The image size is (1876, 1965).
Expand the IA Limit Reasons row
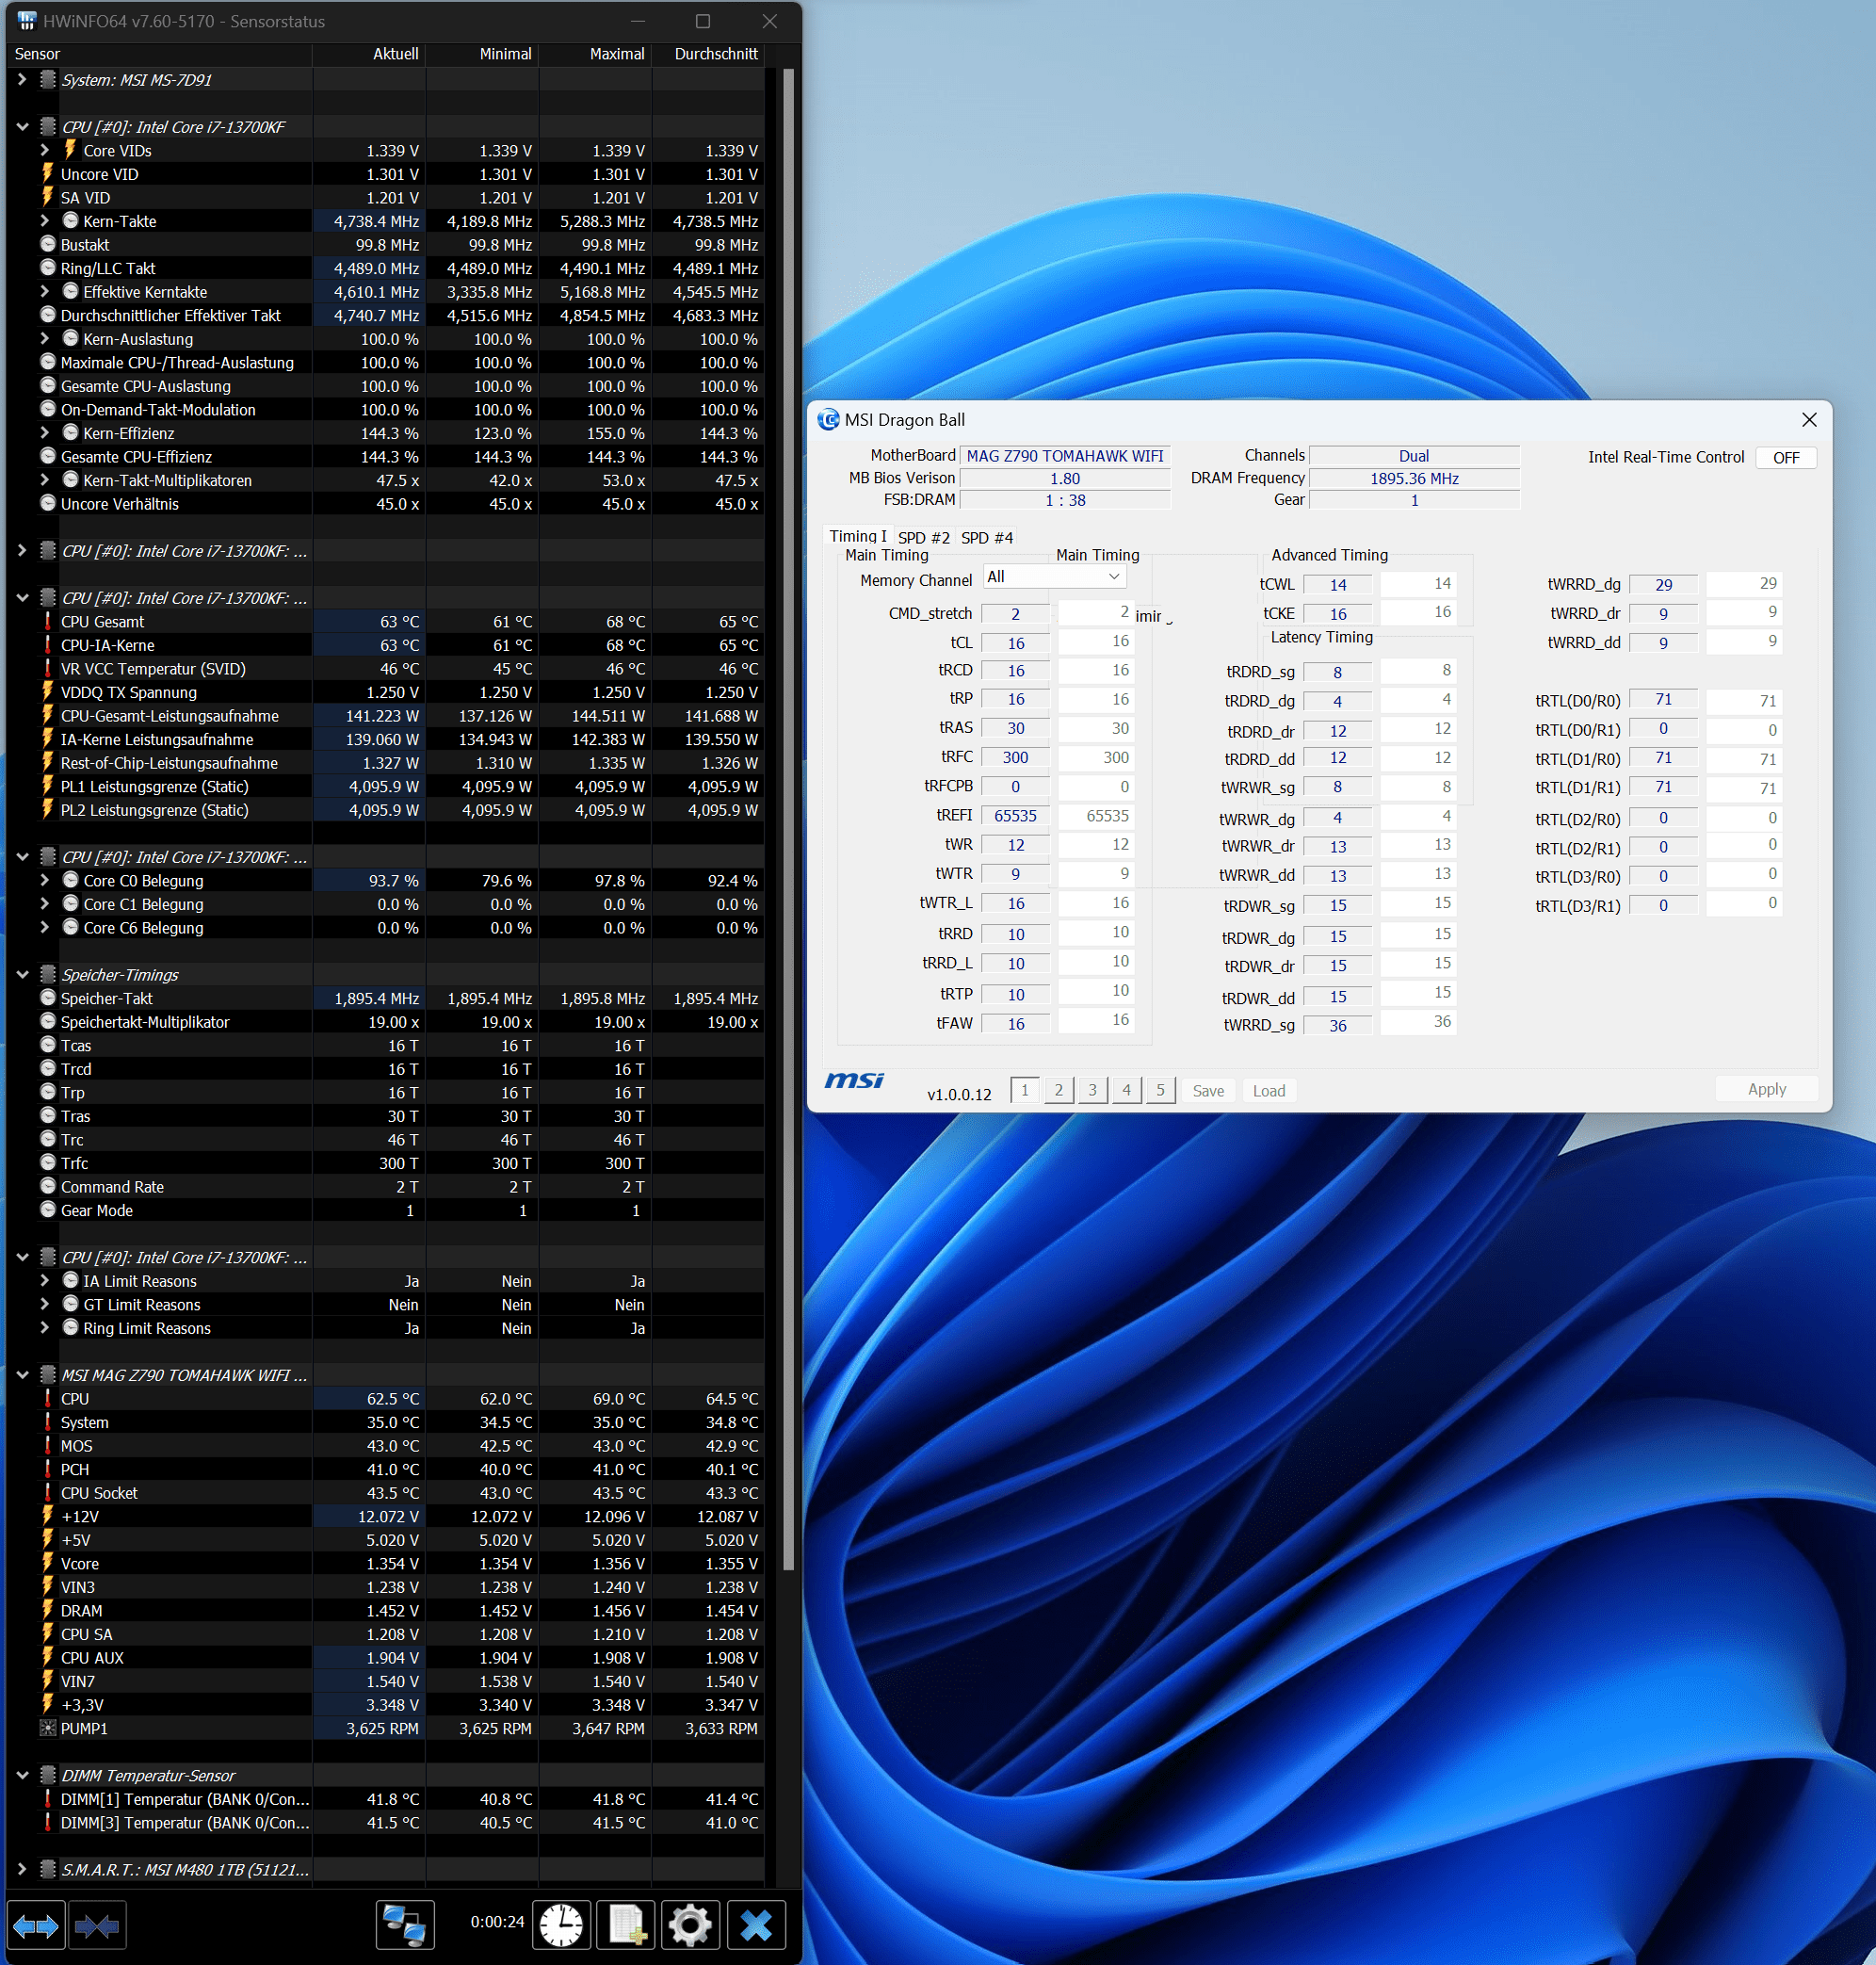(45, 1280)
